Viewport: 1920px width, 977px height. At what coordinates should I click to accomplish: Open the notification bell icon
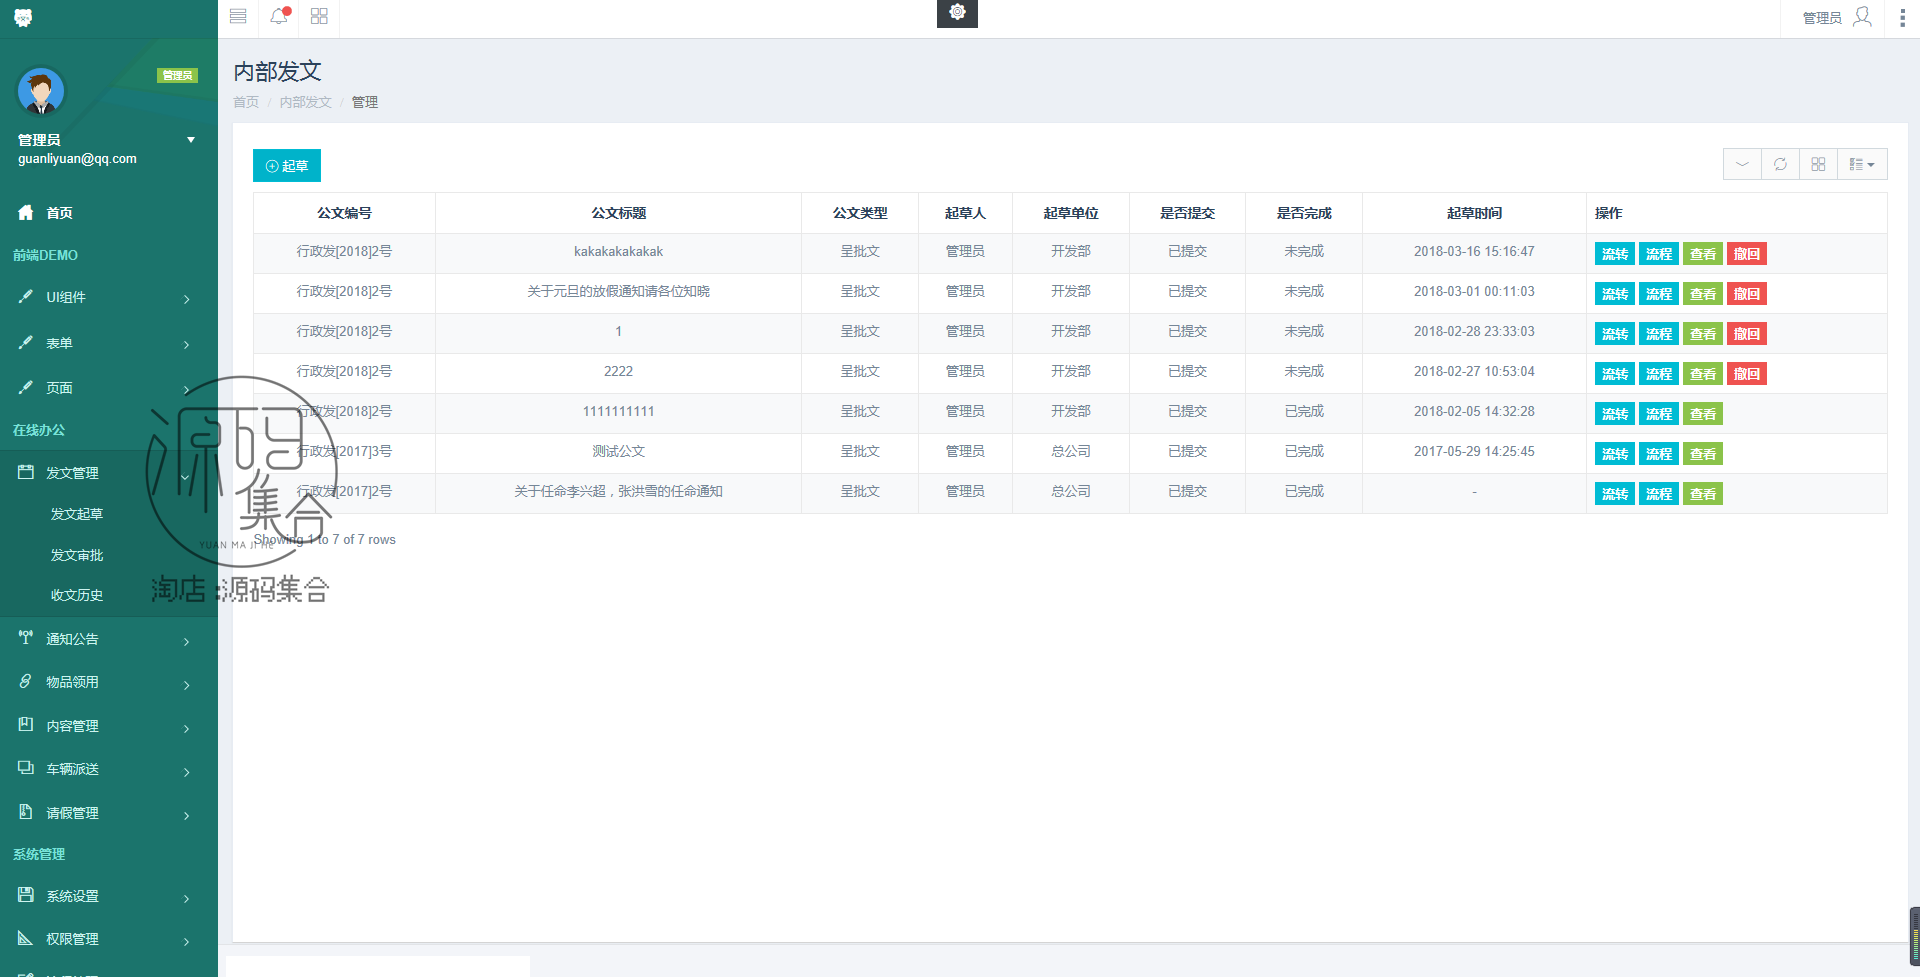[279, 16]
